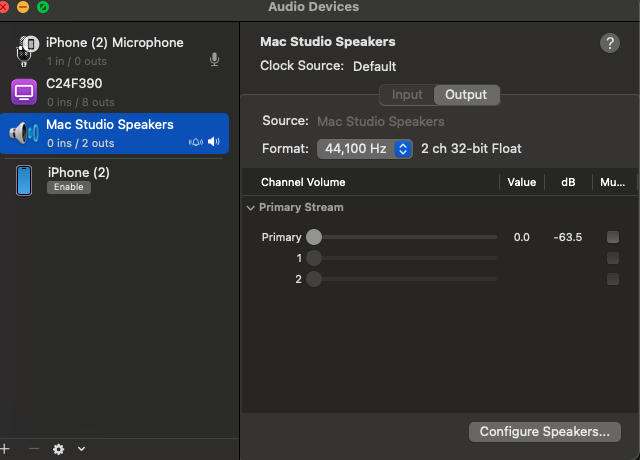Click the Primary value 0.0 field
Viewport: 640px width, 460px height.
(522, 237)
